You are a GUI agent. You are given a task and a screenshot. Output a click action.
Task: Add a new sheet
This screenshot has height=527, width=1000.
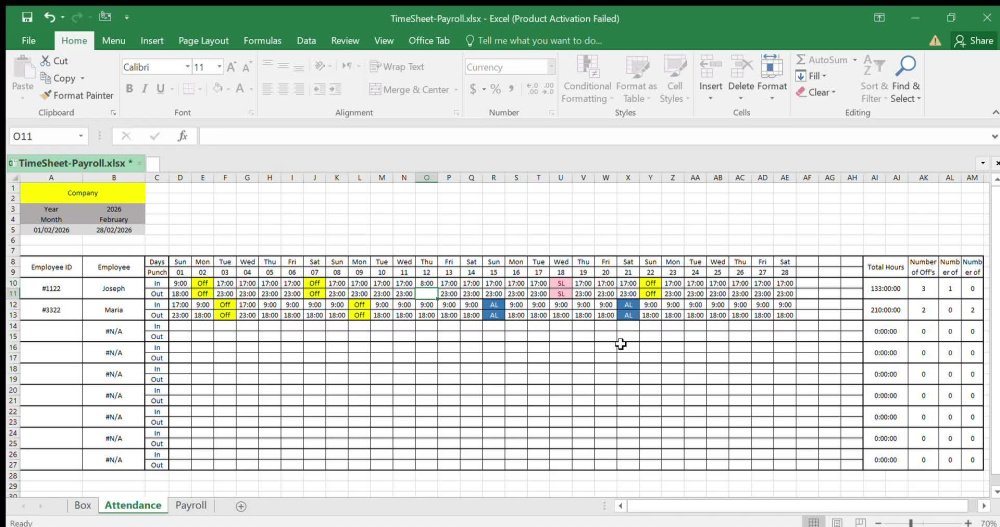point(240,506)
